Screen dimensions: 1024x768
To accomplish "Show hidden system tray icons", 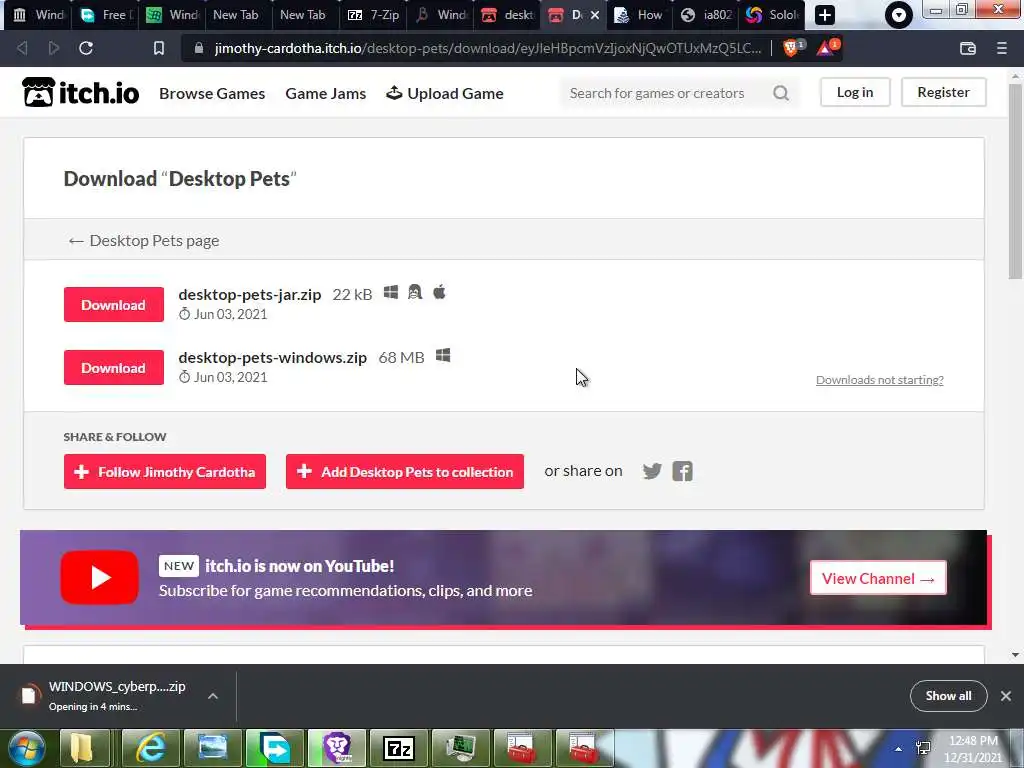I will (x=899, y=749).
